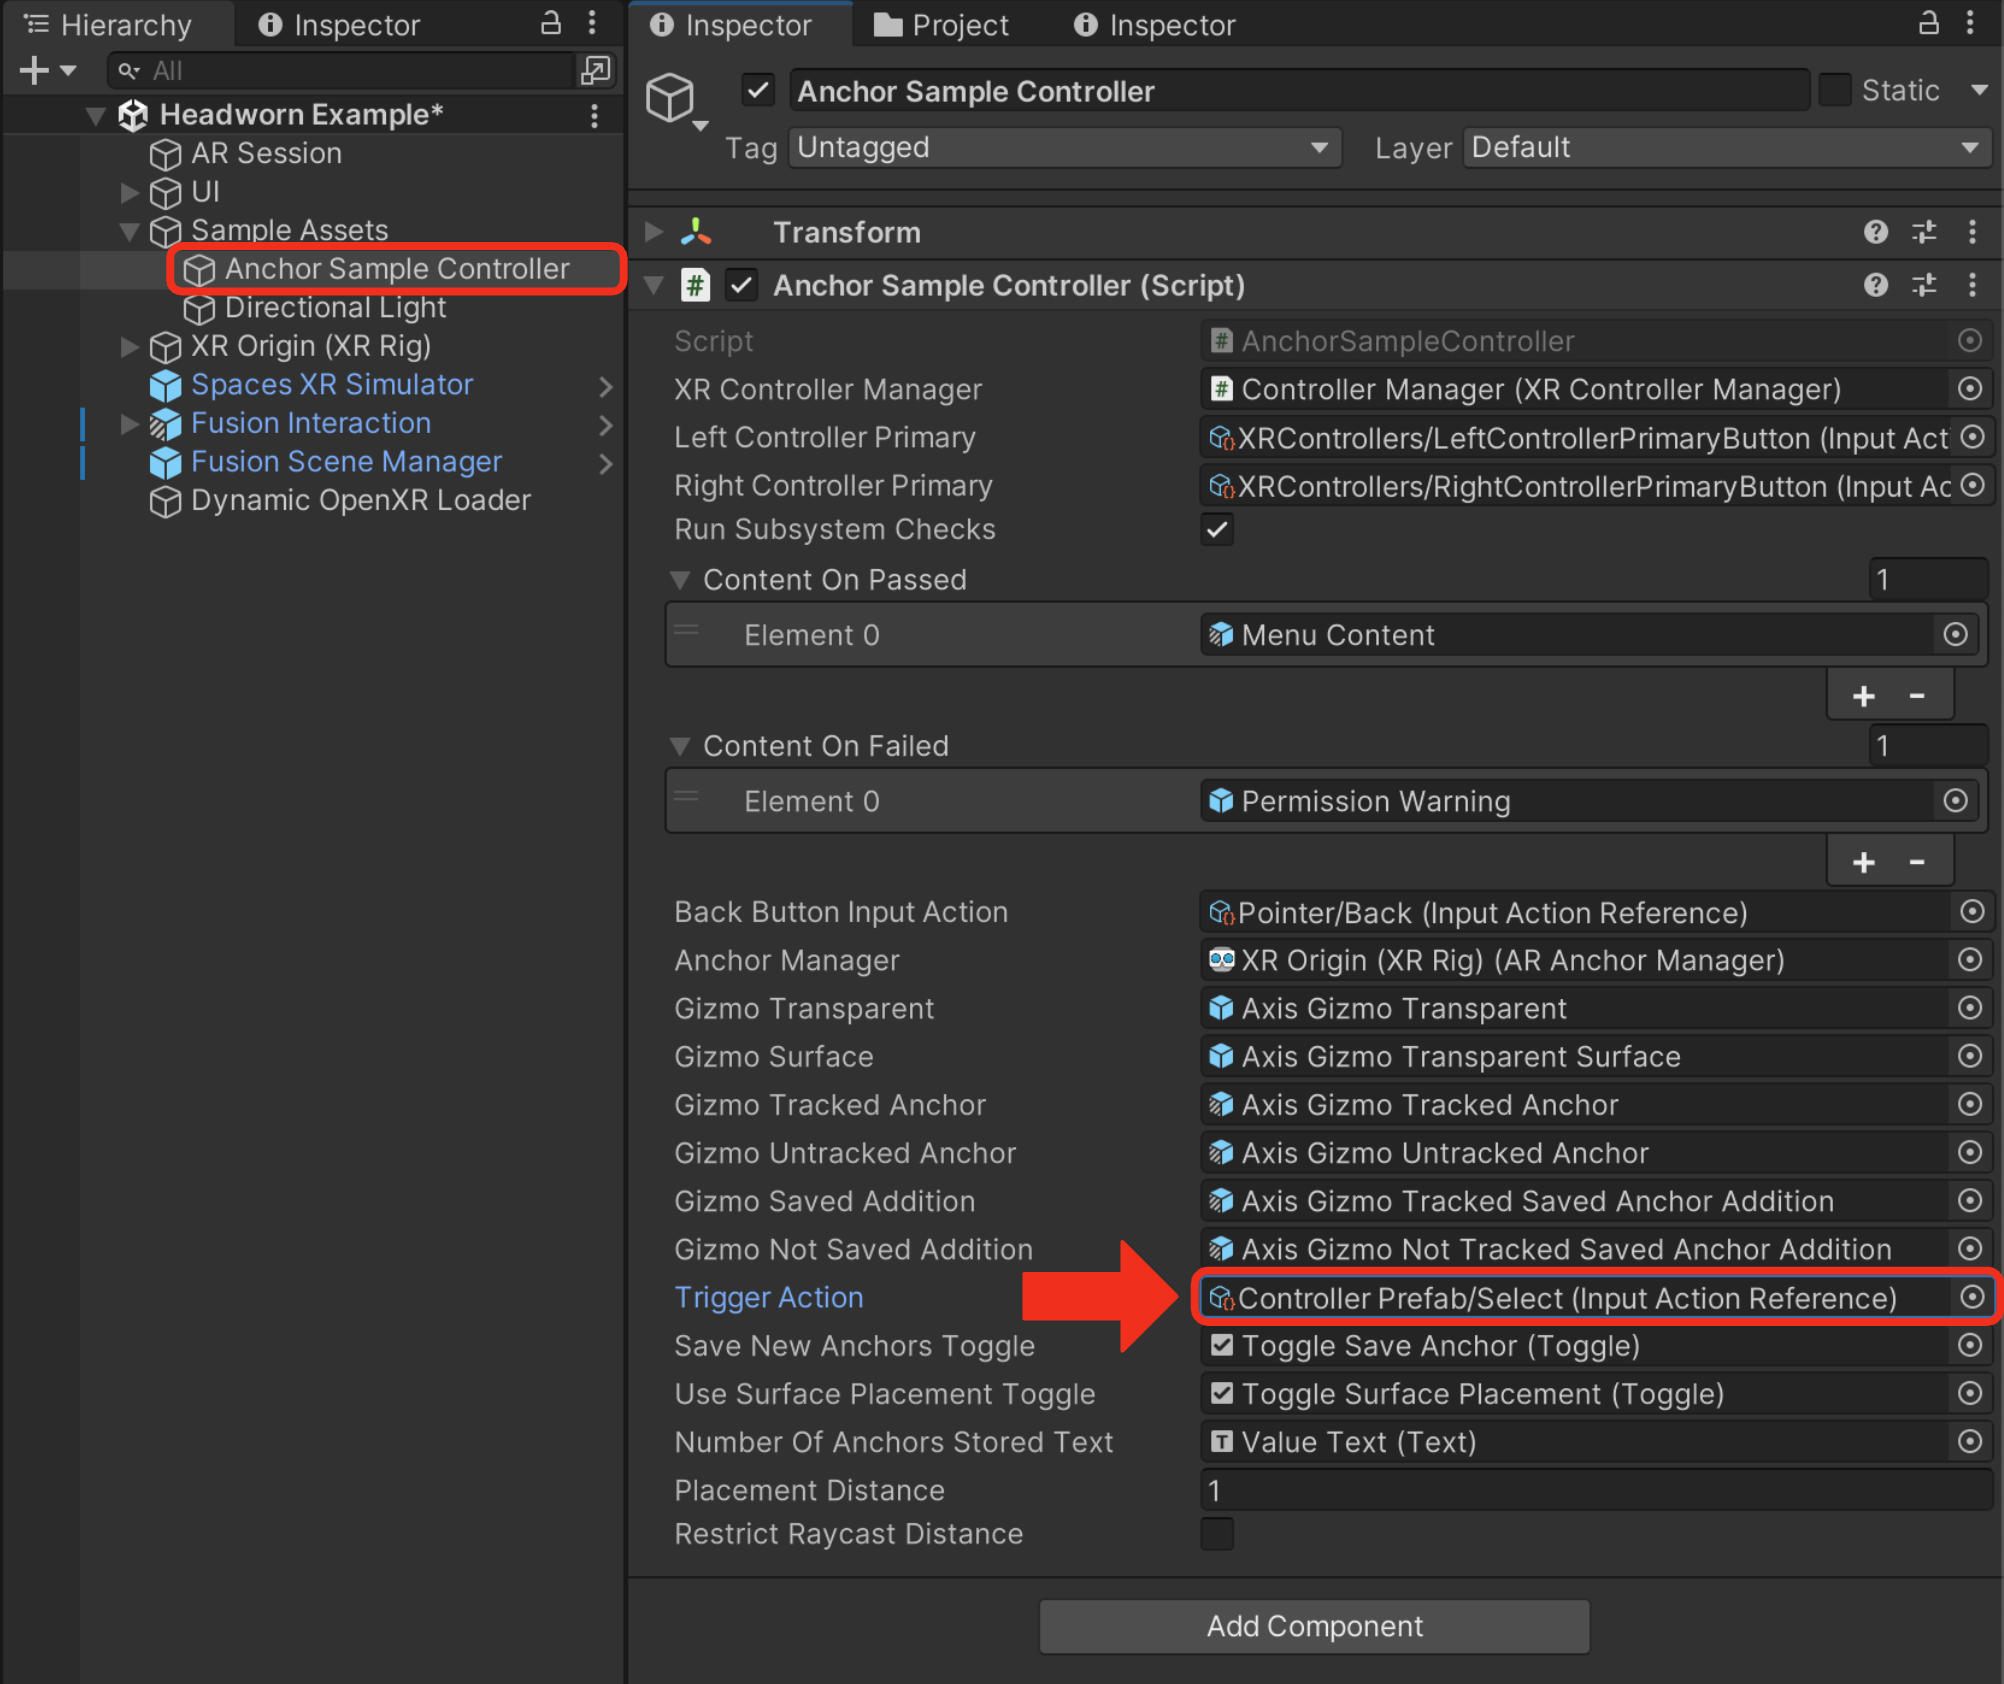This screenshot has height=1684, width=2004.
Task: Pick object for Trigger Action field
Action: coord(1972,1297)
